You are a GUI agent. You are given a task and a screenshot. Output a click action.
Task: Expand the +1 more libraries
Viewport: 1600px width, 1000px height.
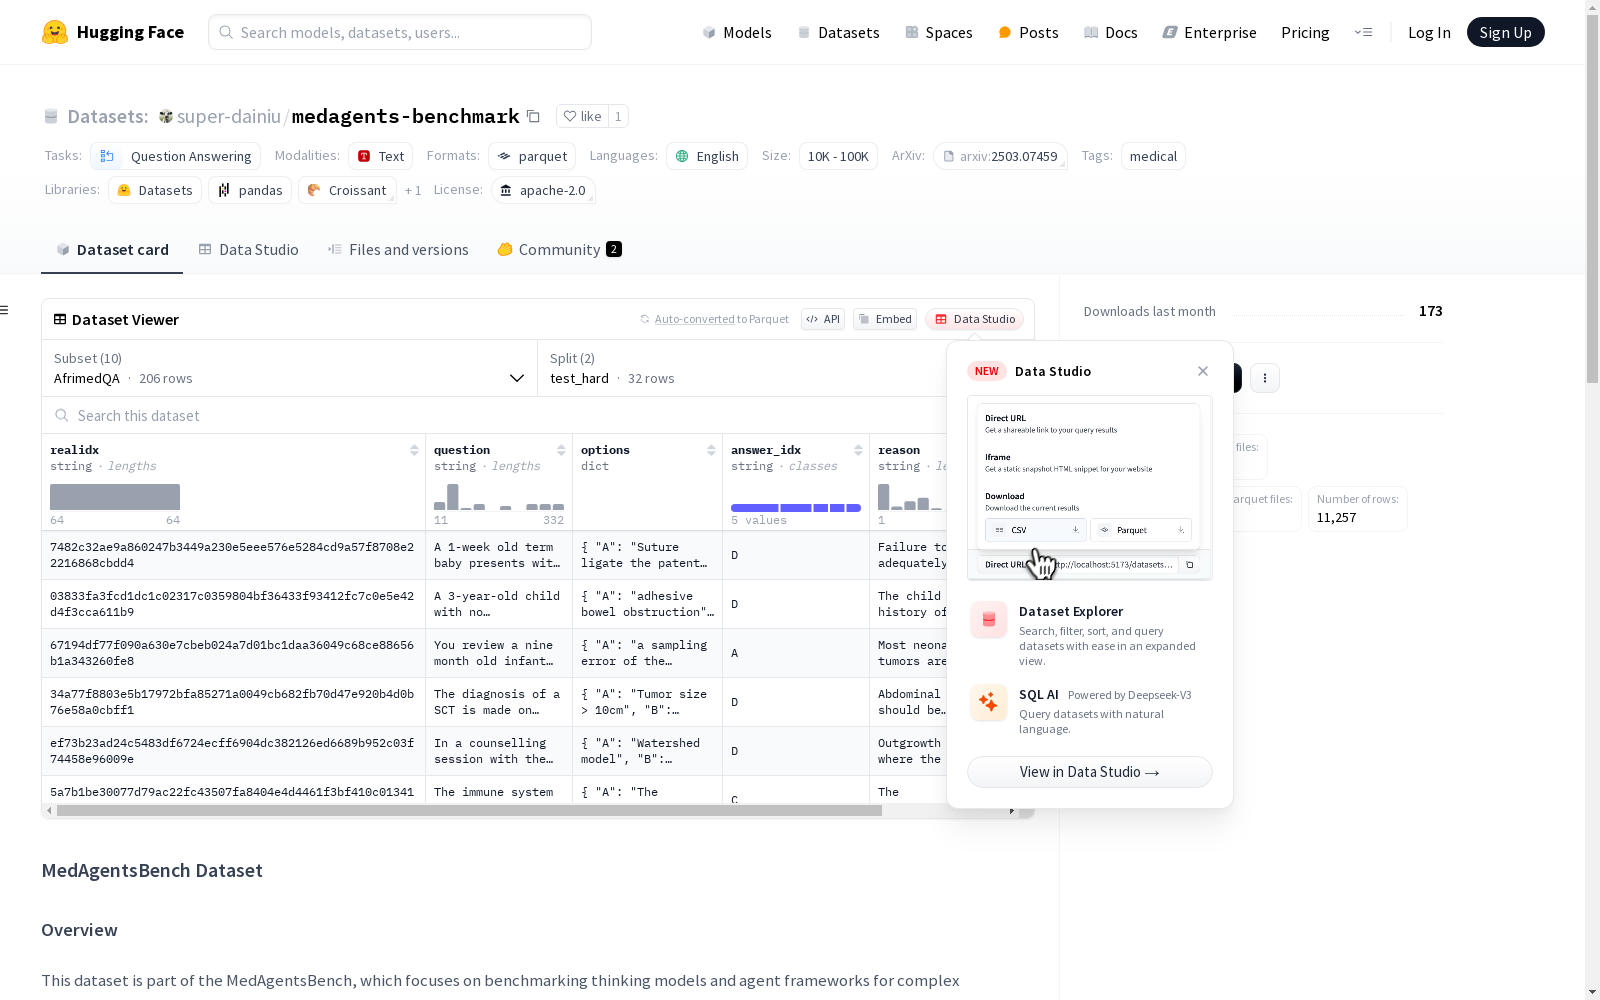tap(413, 190)
